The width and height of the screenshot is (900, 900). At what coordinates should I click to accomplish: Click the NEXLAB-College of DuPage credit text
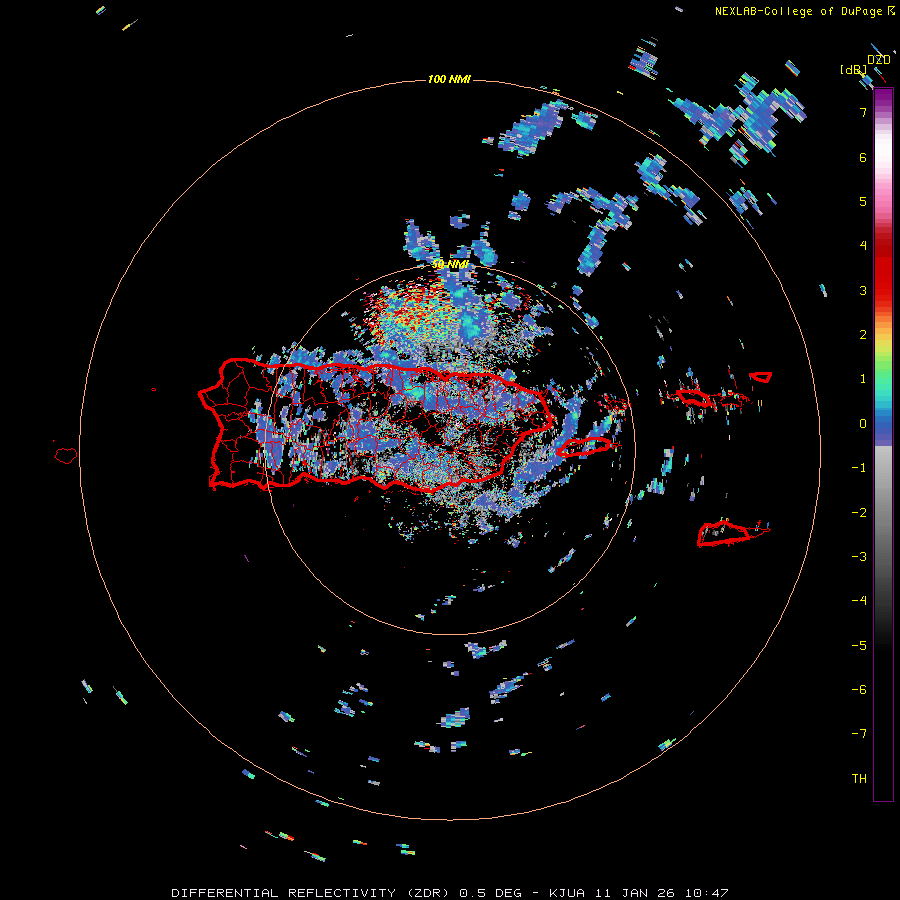(x=798, y=11)
